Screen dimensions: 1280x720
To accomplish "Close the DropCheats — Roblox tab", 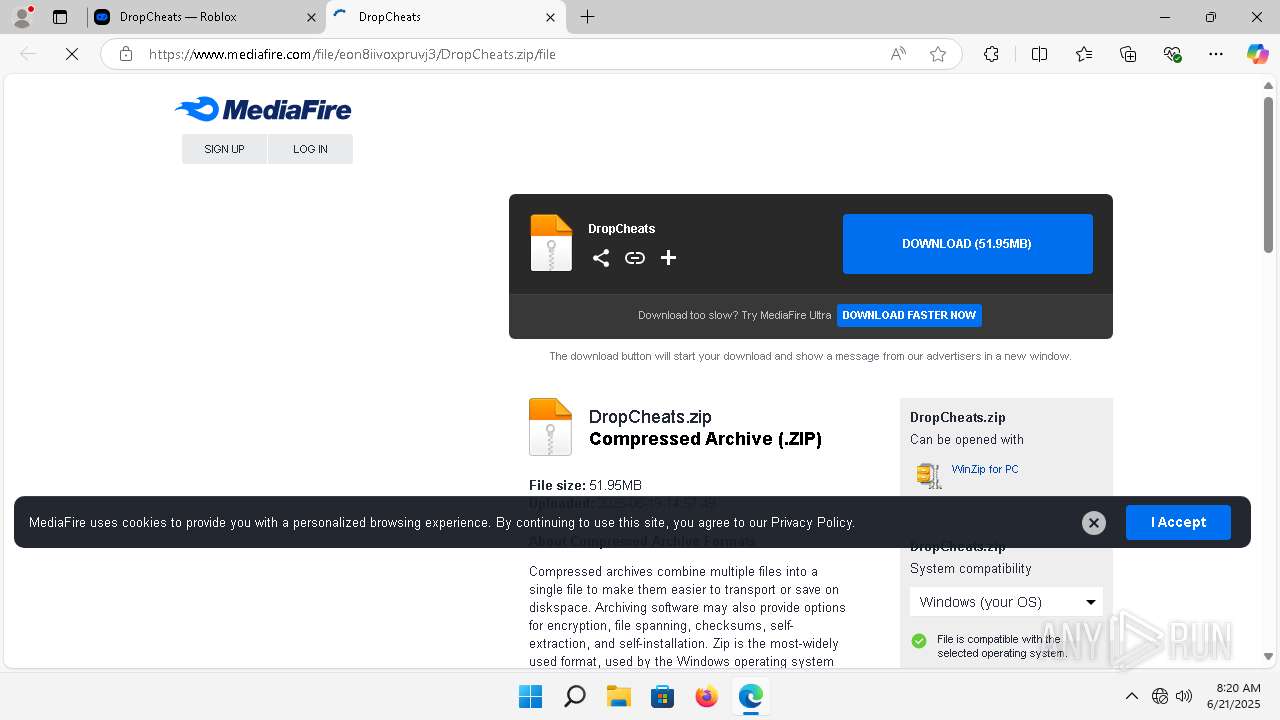I will tap(311, 17).
